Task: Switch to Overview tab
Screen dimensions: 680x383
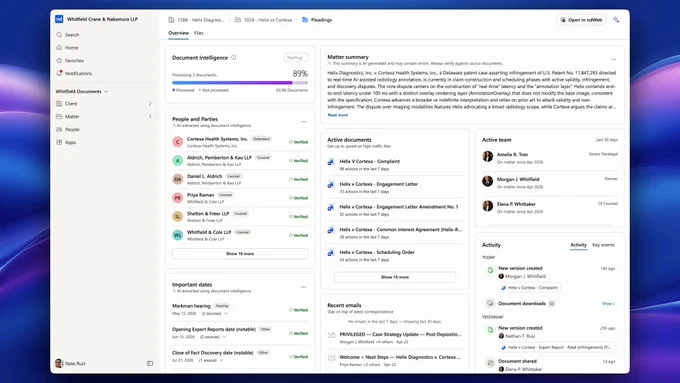Action: 178,33
